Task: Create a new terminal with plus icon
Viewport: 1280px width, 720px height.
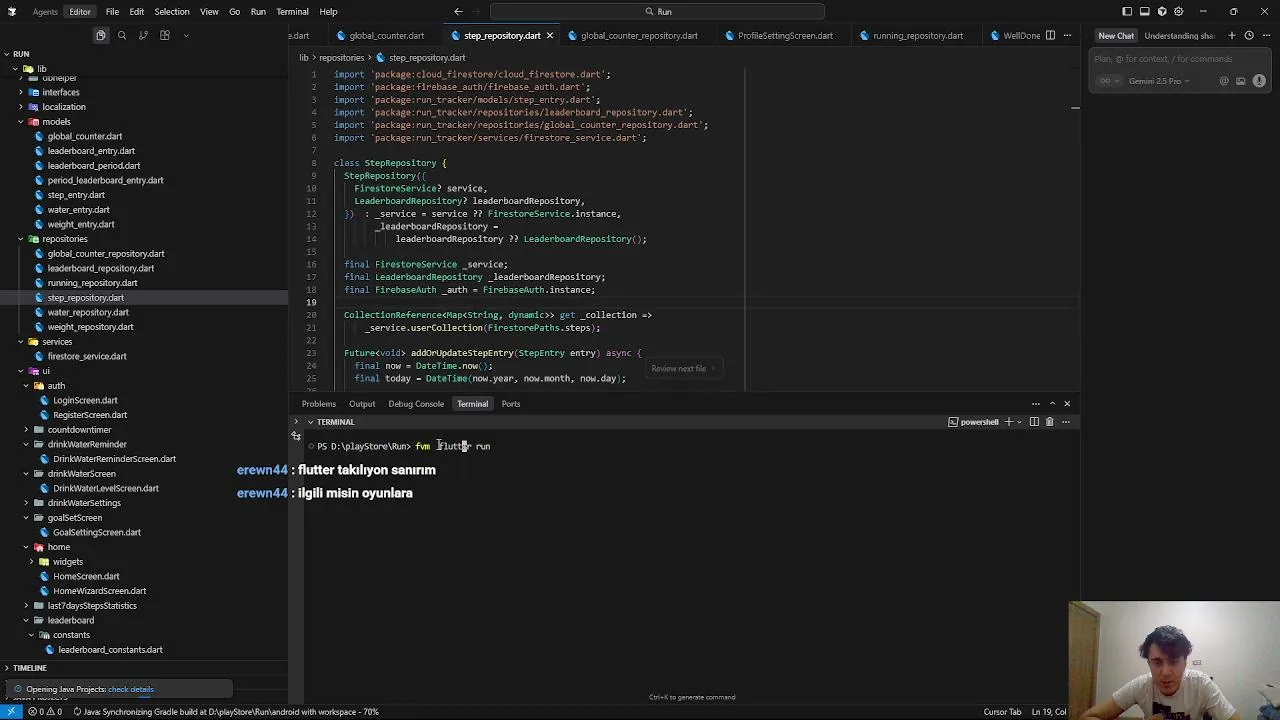Action: (x=1008, y=422)
